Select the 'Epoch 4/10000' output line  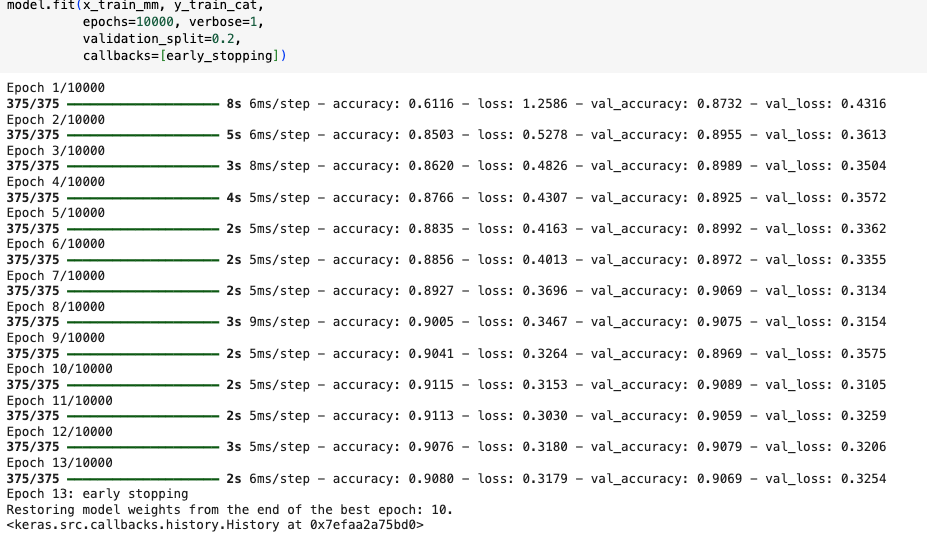(56, 182)
